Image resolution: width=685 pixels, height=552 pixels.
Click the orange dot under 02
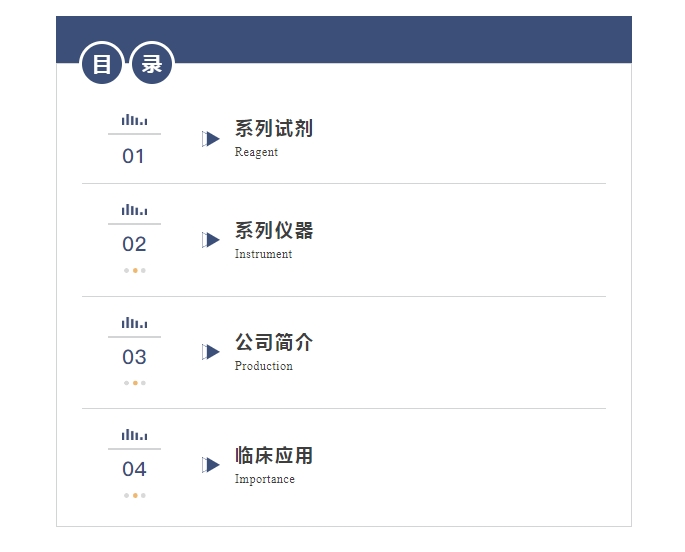135,270
